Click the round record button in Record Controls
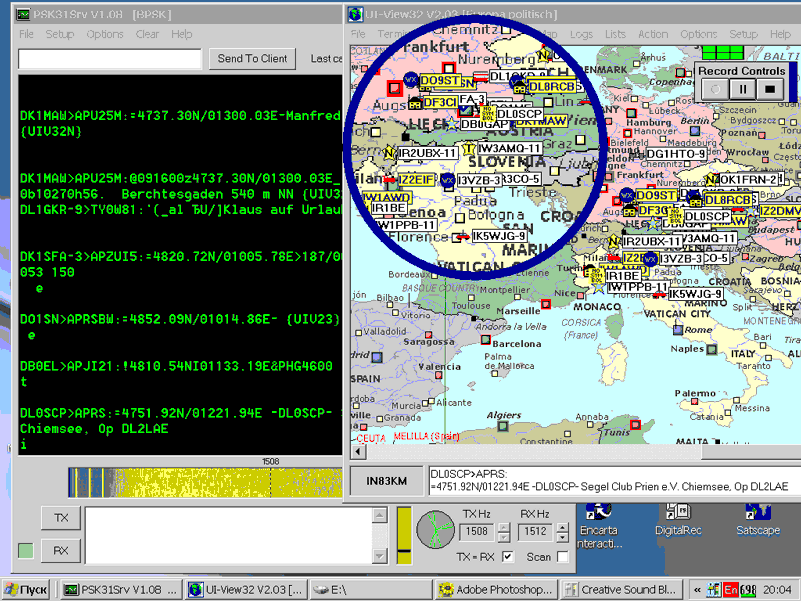This screenshot has height=601, width=801. [715, 89]
